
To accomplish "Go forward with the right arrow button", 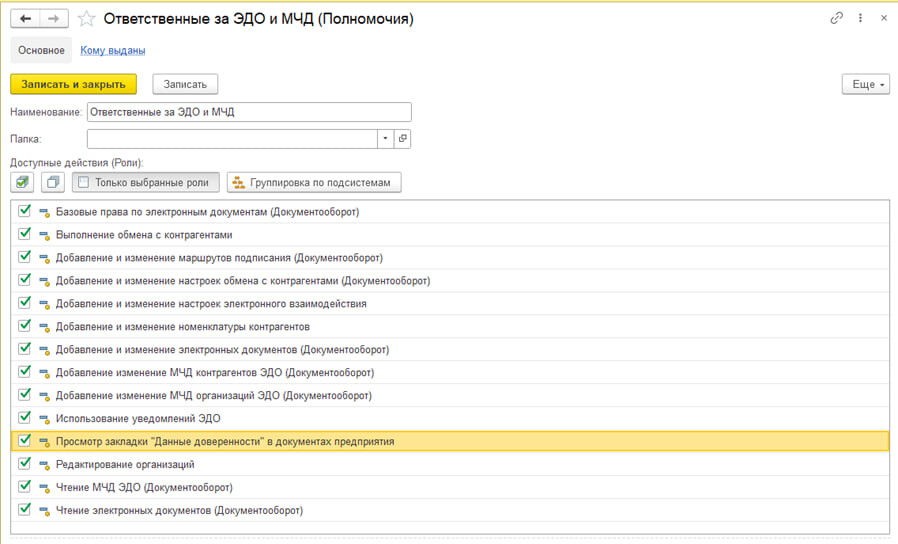I will point(54,19).
